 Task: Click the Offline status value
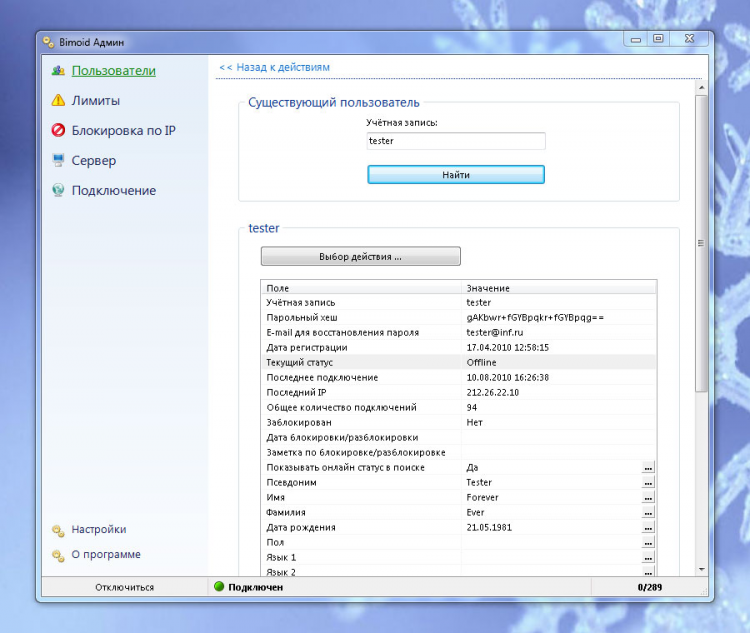pos(481,363)
